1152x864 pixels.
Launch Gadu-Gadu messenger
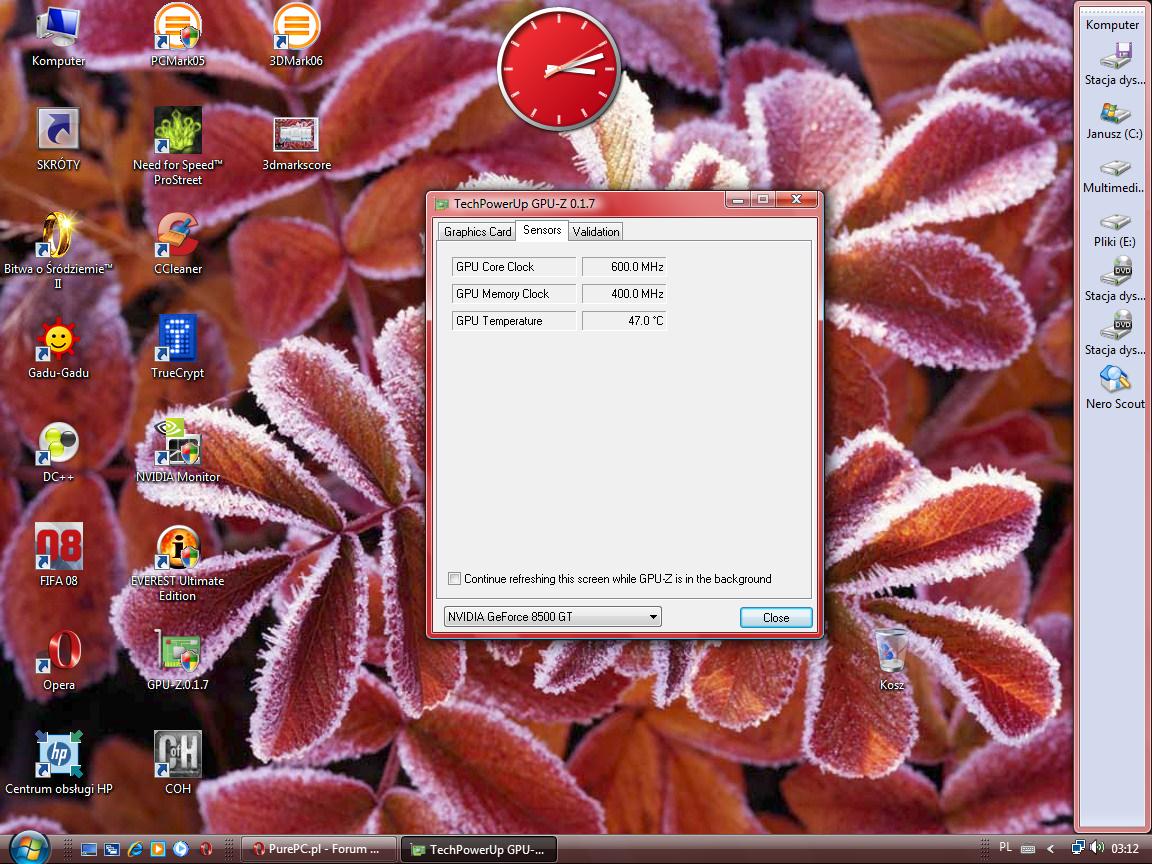pos(58,348)
